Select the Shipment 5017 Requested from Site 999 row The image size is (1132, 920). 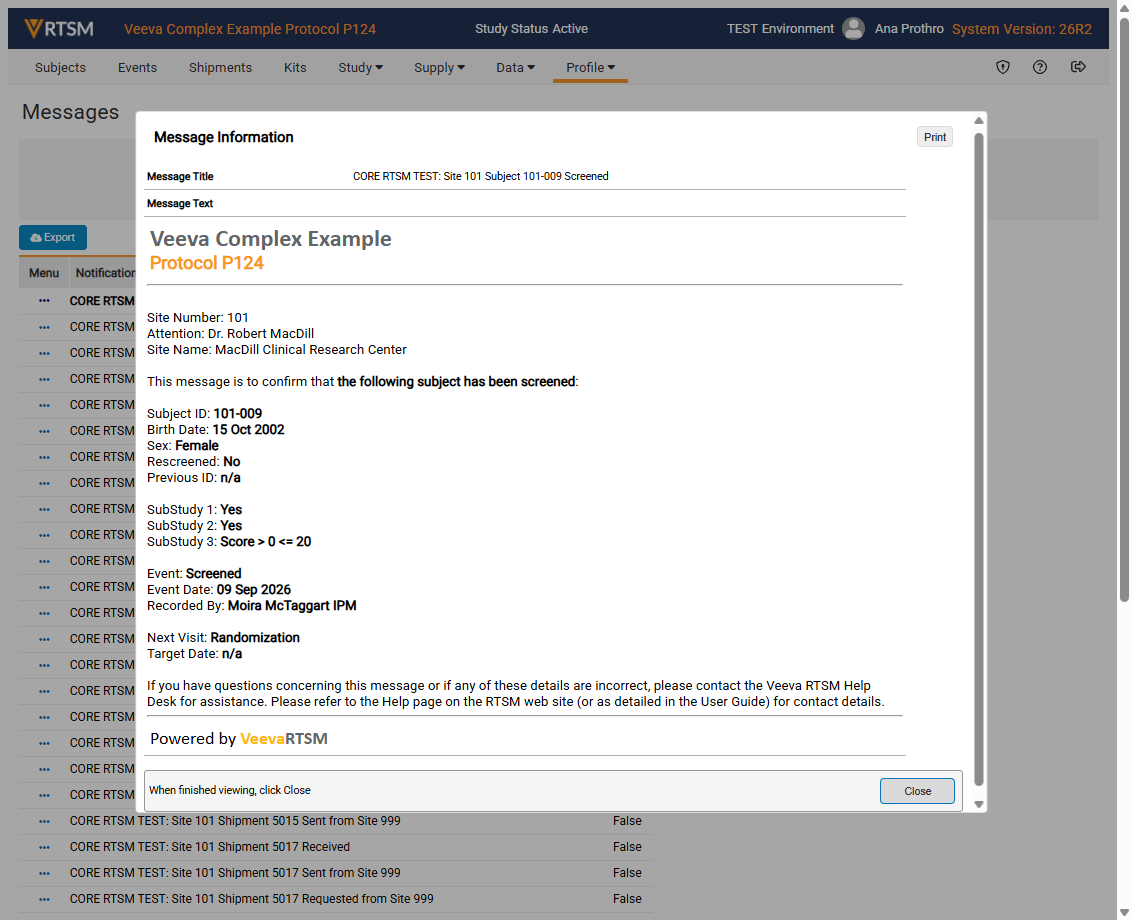pyautogui.click(x=336, y=899)
